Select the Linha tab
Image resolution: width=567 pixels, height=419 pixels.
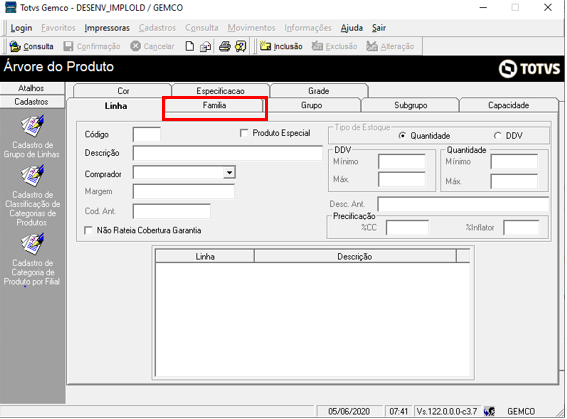pyautogui.click(x=116, y=106)
